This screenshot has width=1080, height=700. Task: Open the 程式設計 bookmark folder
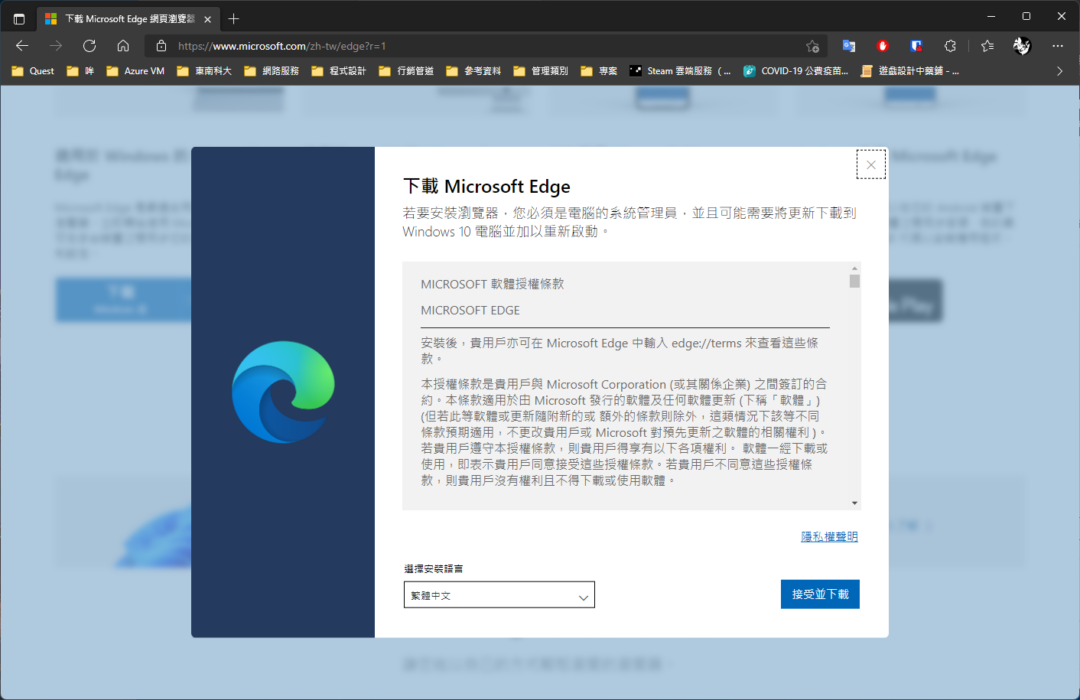pos(340,71)
